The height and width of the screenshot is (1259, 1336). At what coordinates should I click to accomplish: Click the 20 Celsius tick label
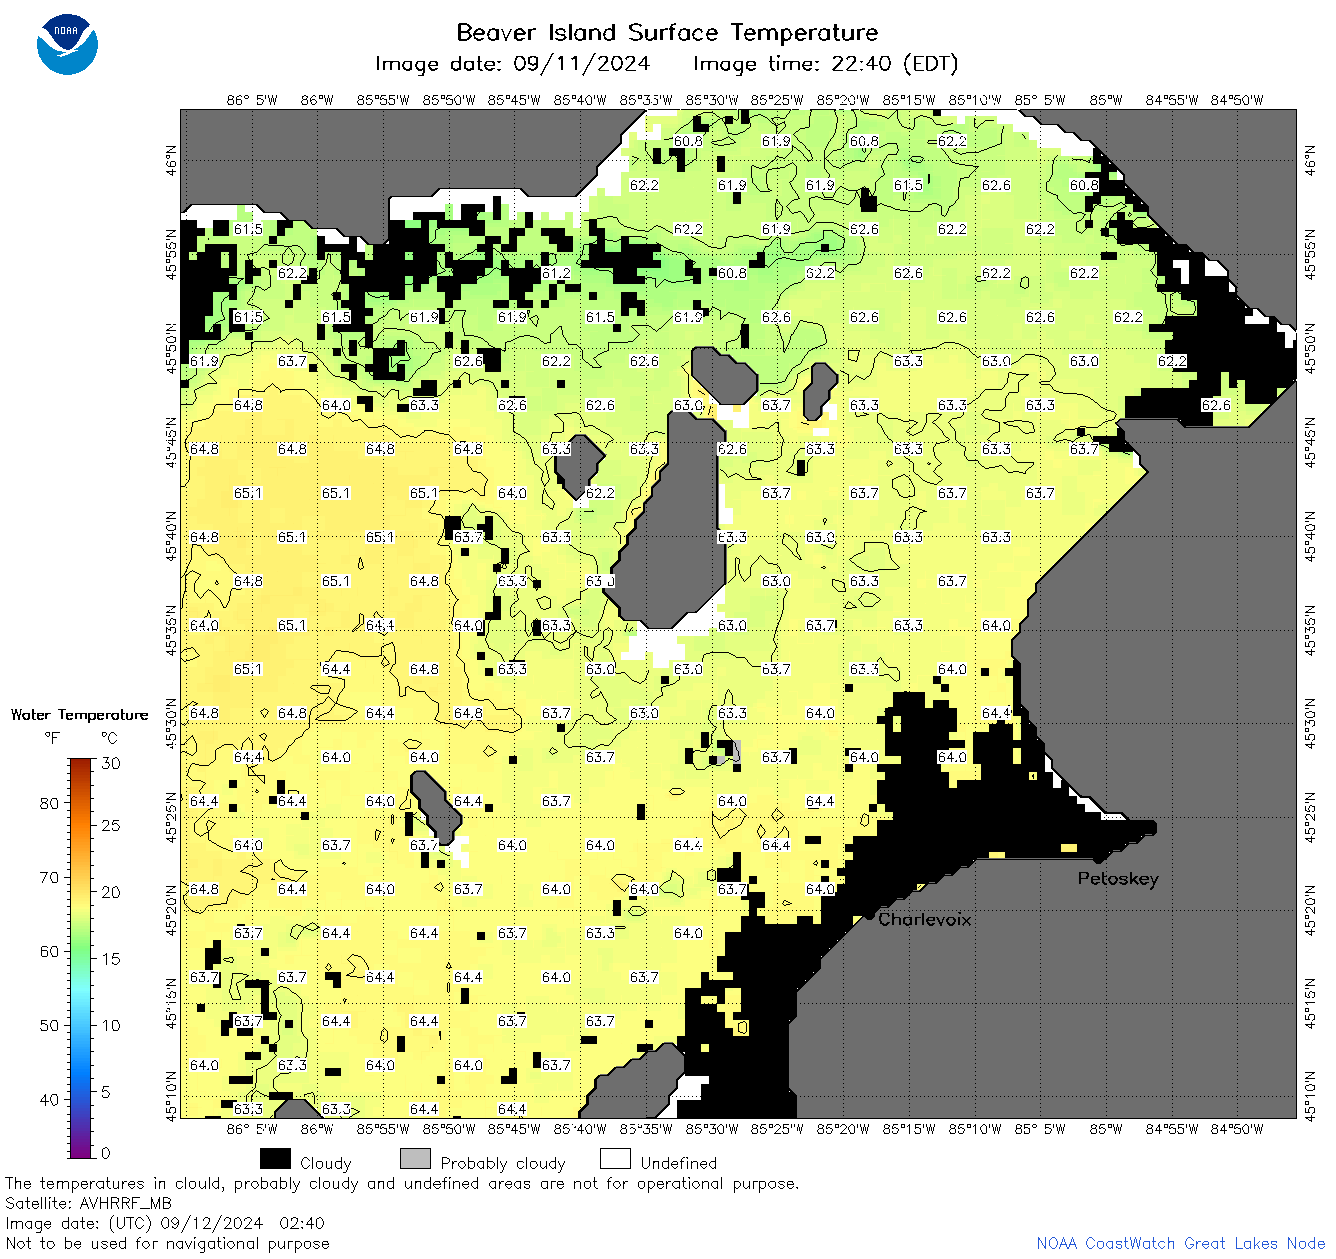111,892
